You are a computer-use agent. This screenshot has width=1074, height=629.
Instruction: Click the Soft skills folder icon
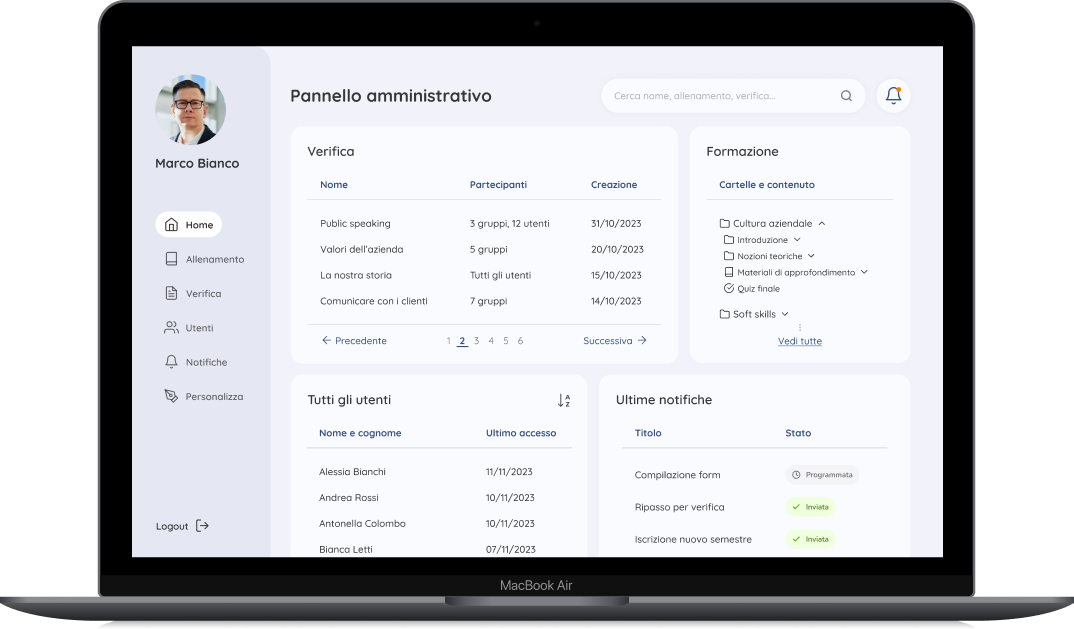point(725,314)
